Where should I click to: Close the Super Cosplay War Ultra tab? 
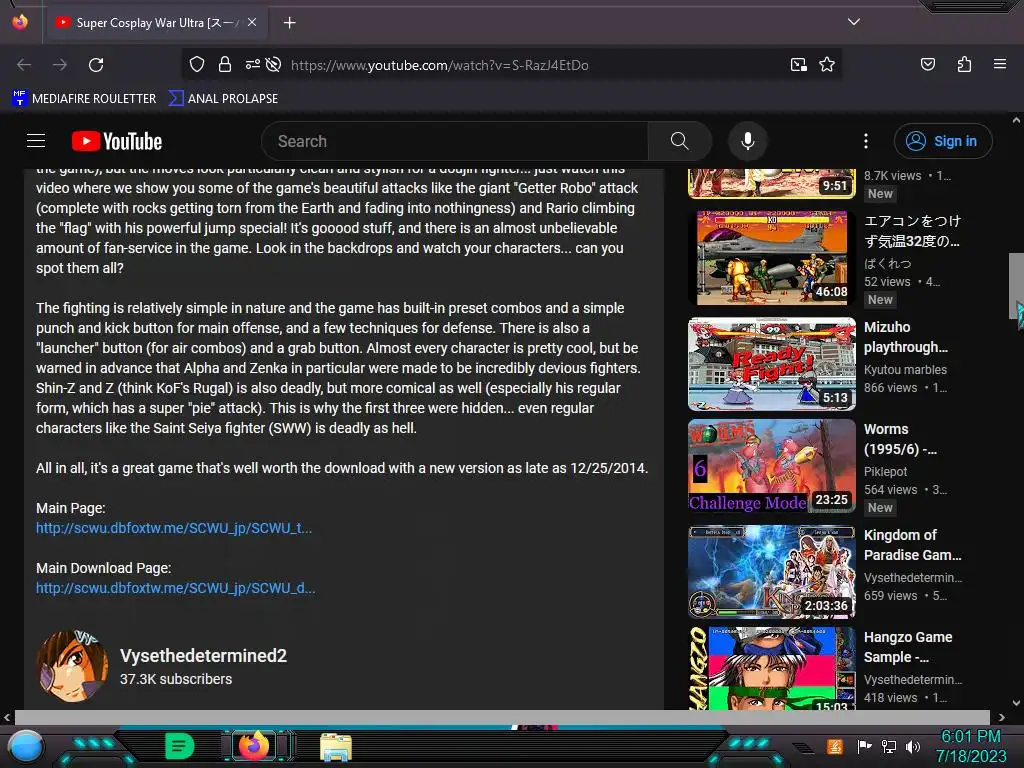252,22
